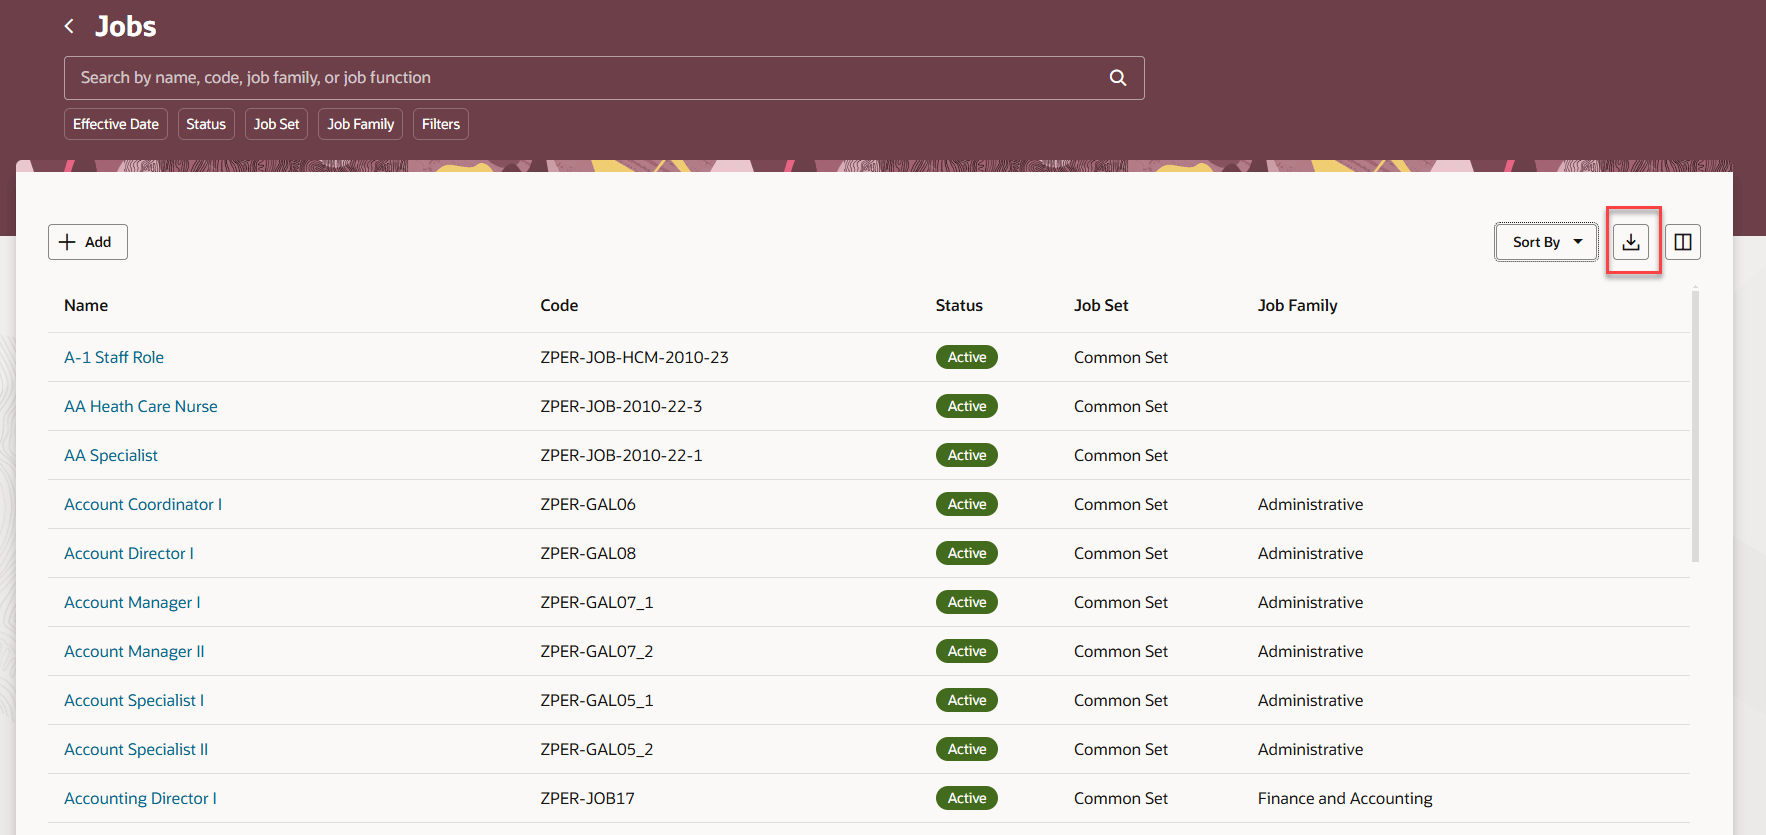Select code ZPER-JOB-2010-22-3

click(x=621, y=406)
